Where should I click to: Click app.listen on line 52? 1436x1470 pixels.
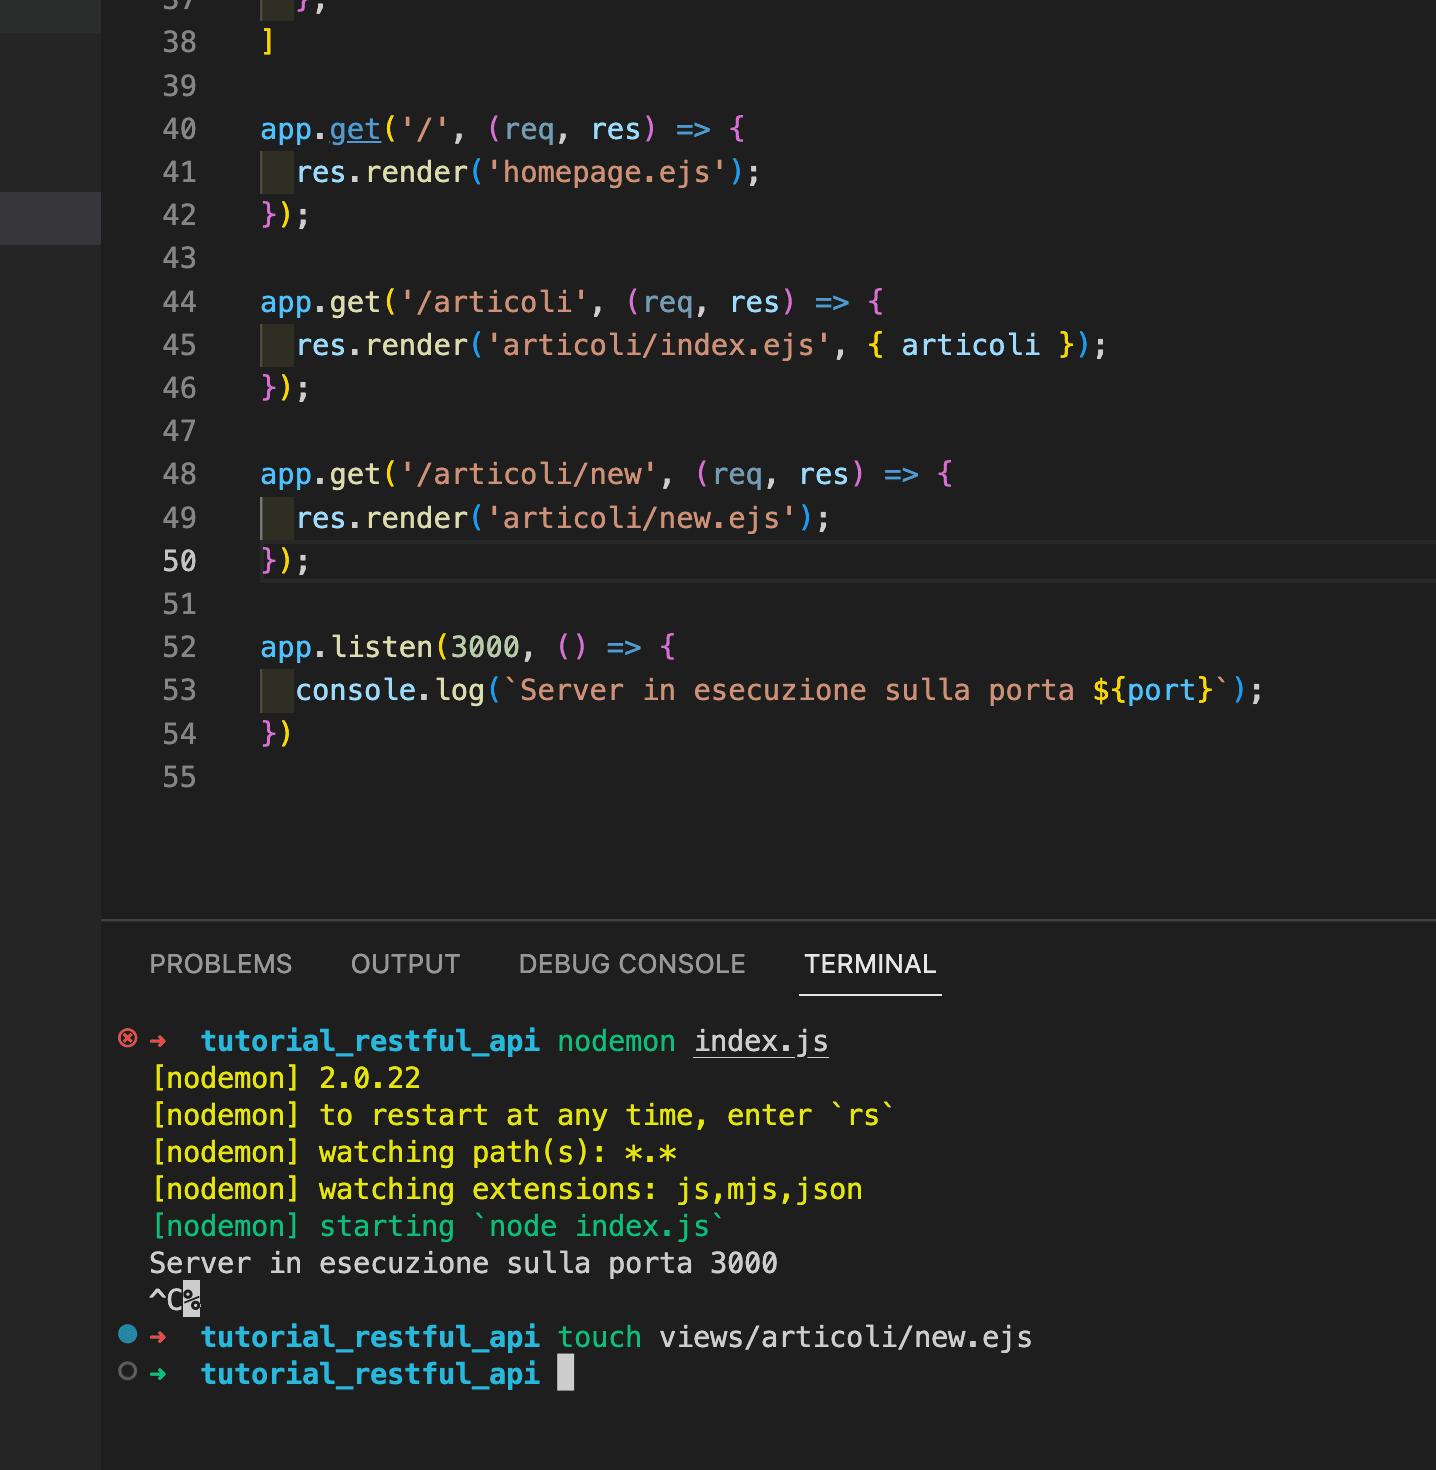(346, 647)
